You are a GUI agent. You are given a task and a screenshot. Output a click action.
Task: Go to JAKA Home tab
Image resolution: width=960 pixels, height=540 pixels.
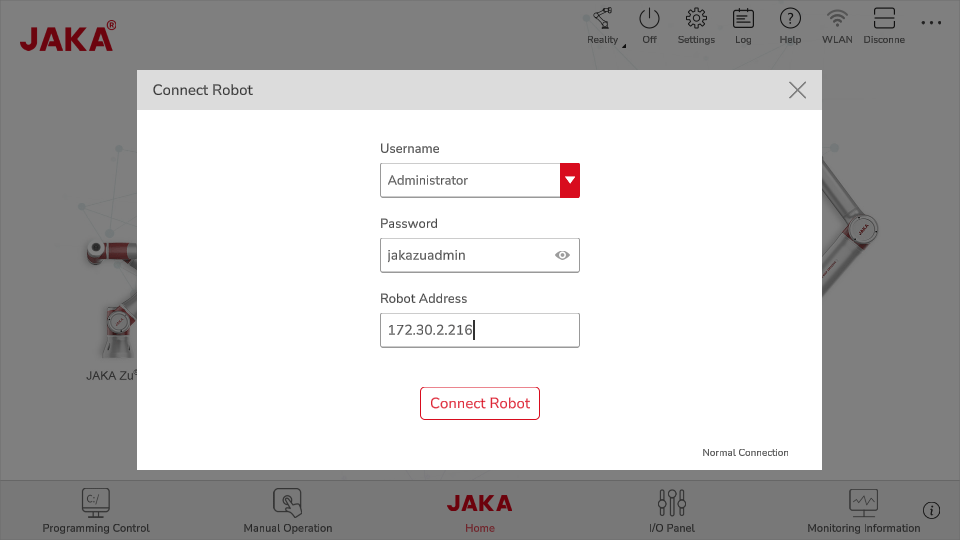pos(479,513)
